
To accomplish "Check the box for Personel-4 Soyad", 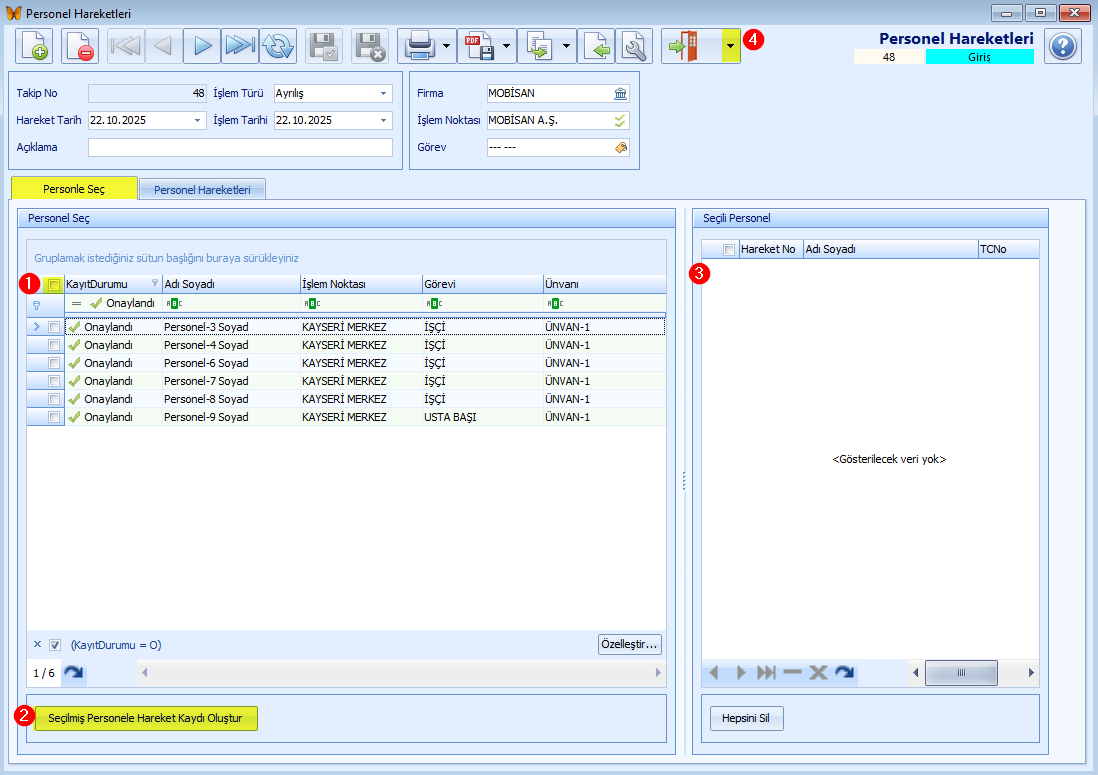I will coord(54,345).
